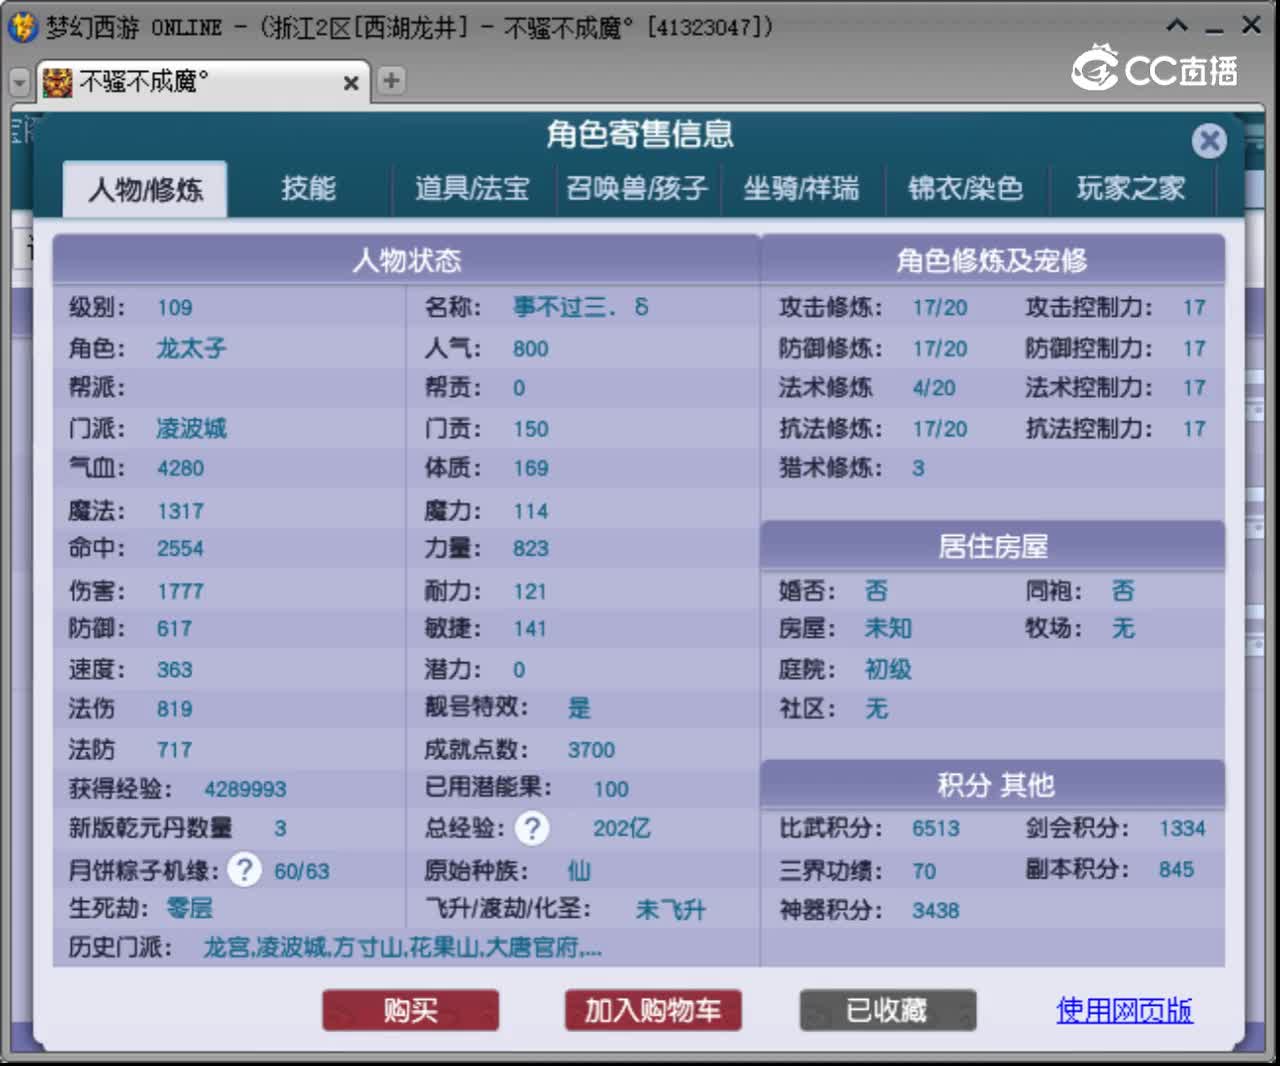1280x1066 pixels.
Task: Click the 人物状态 section header
Action: point(406,260)
